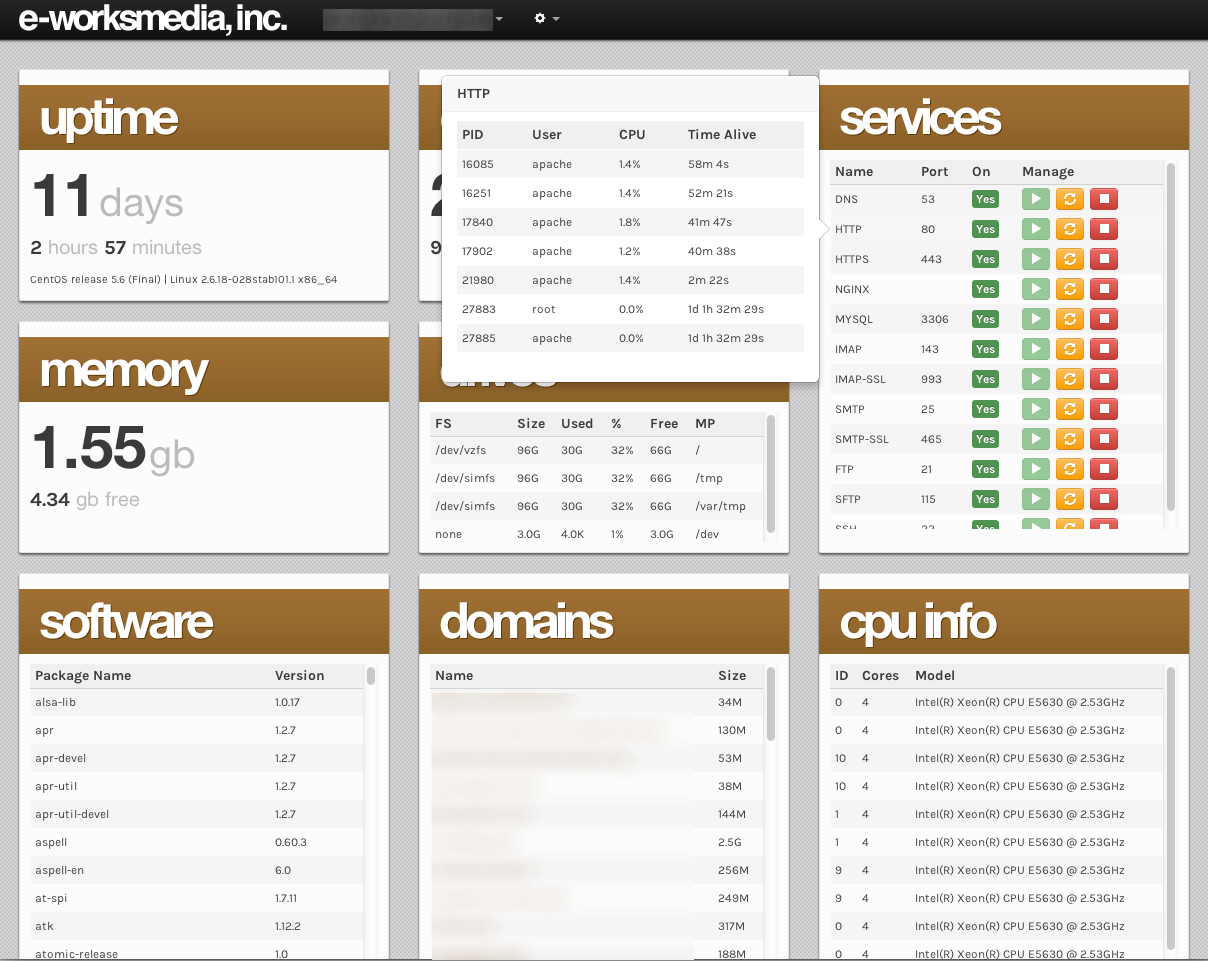Stop the FTP service

point(1103,469)
